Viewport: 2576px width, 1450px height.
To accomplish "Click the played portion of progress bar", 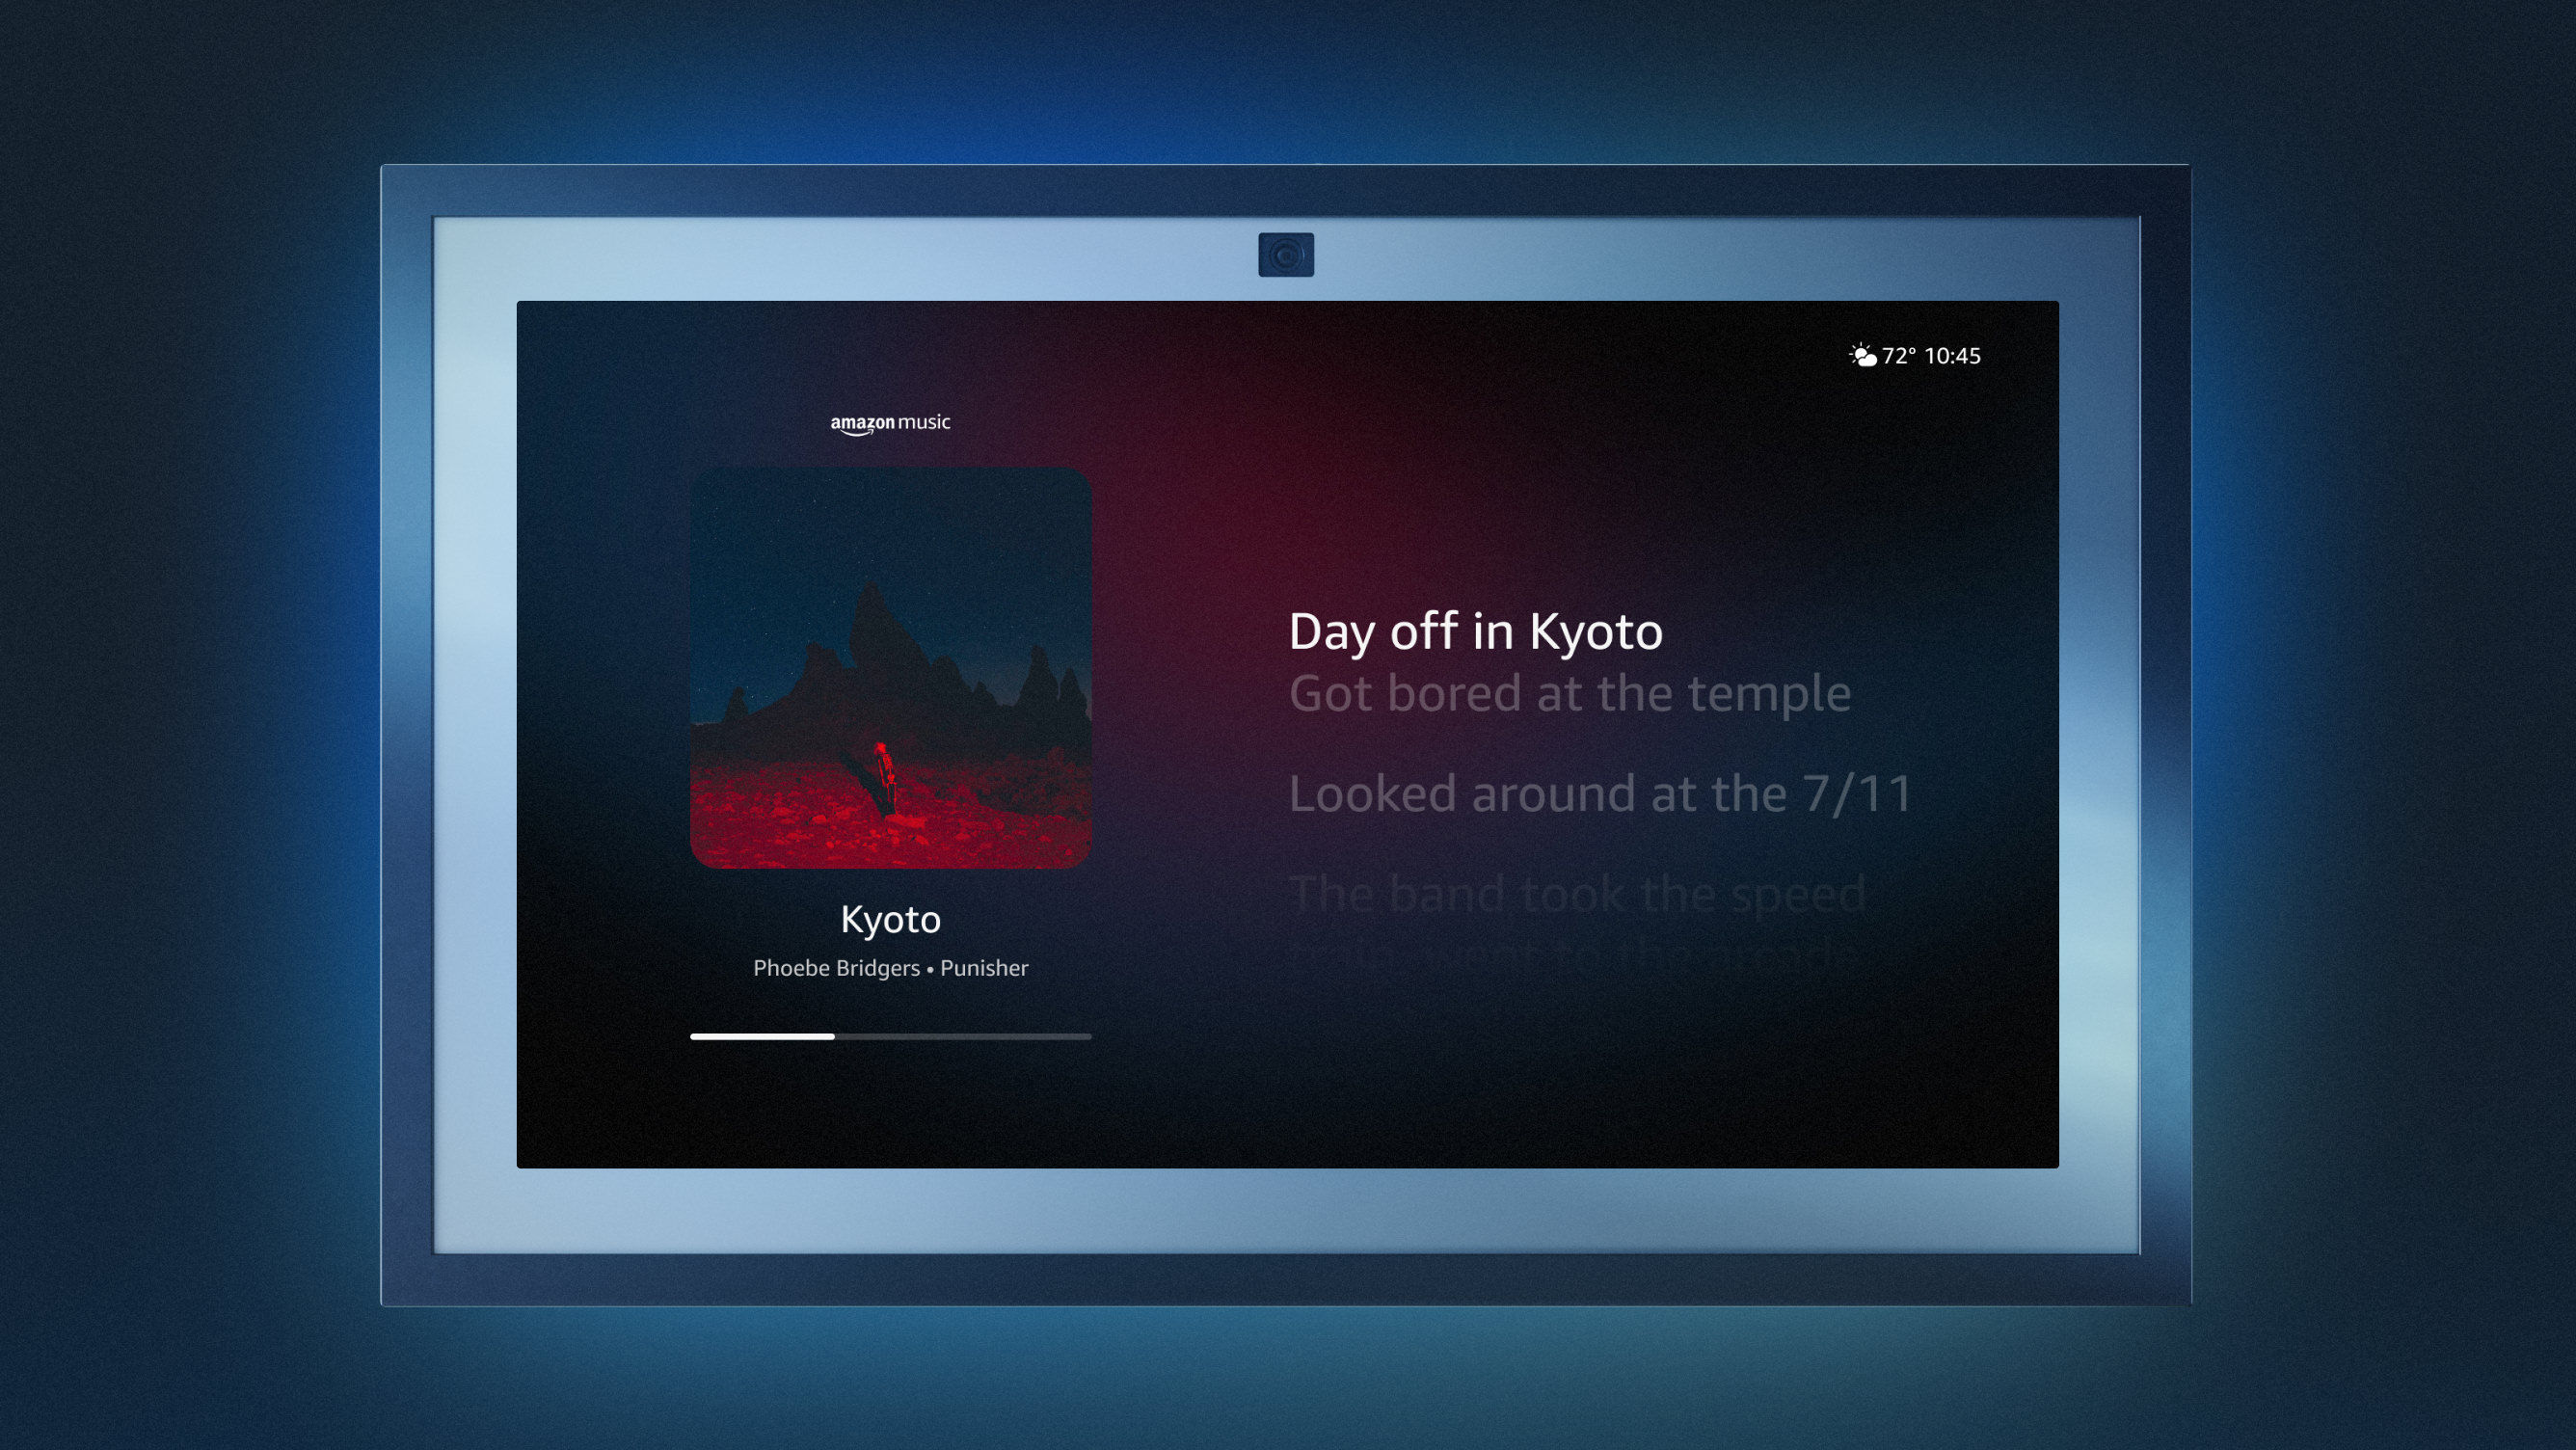I will (760, 1036).
